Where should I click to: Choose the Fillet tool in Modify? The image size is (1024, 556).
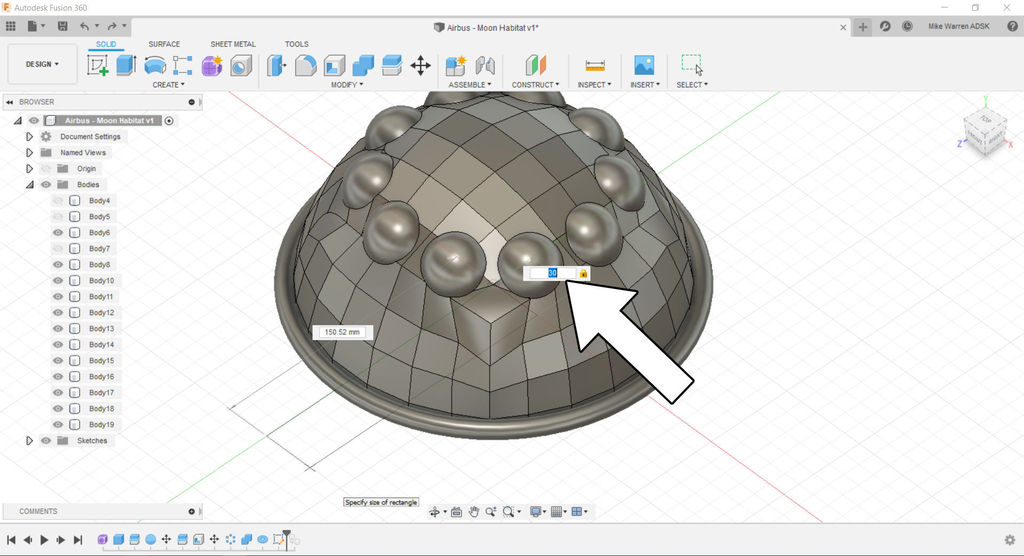coord(306,66)
